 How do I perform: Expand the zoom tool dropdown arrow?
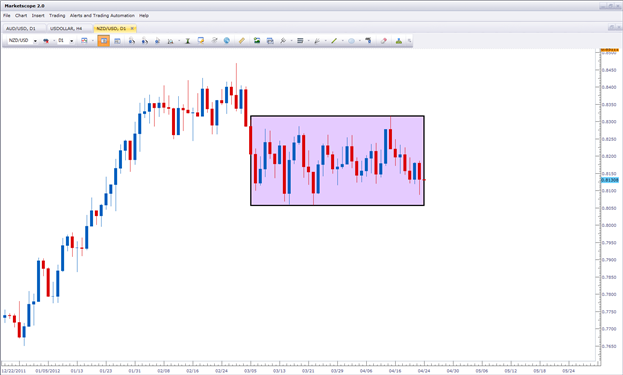point(292,41)
